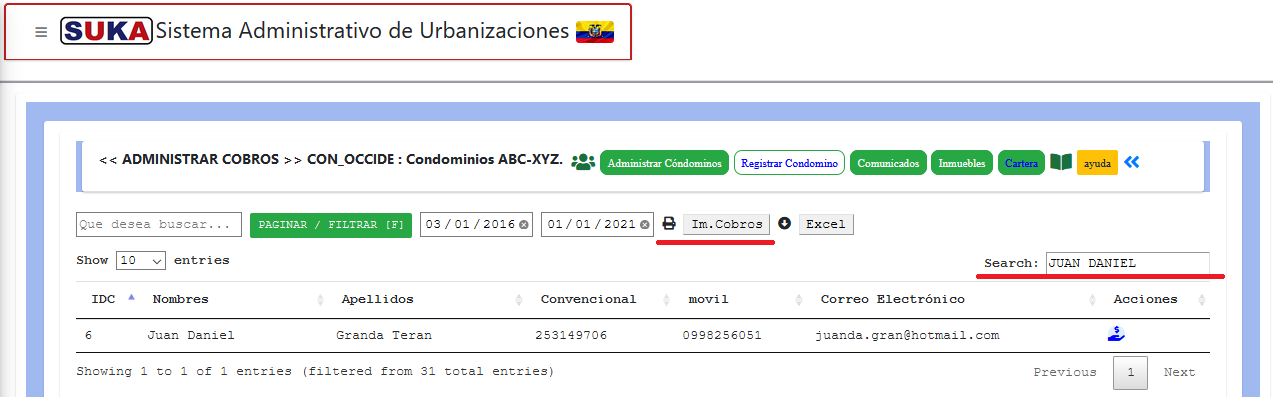1273x397 pixels.
Task: Click the Im.Cobros button
Action: coord(727,224)
